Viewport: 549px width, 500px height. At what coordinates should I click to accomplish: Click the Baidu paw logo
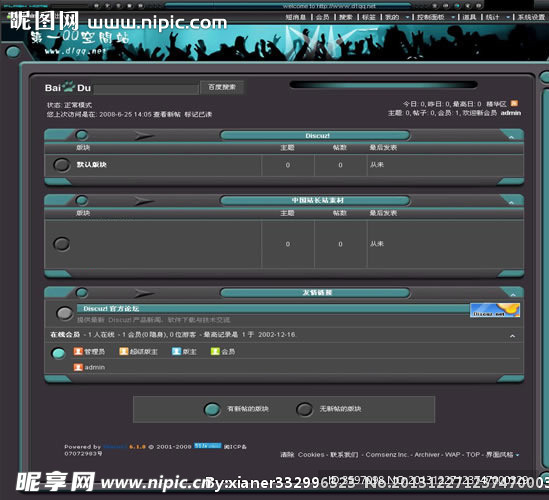(69, 86)
